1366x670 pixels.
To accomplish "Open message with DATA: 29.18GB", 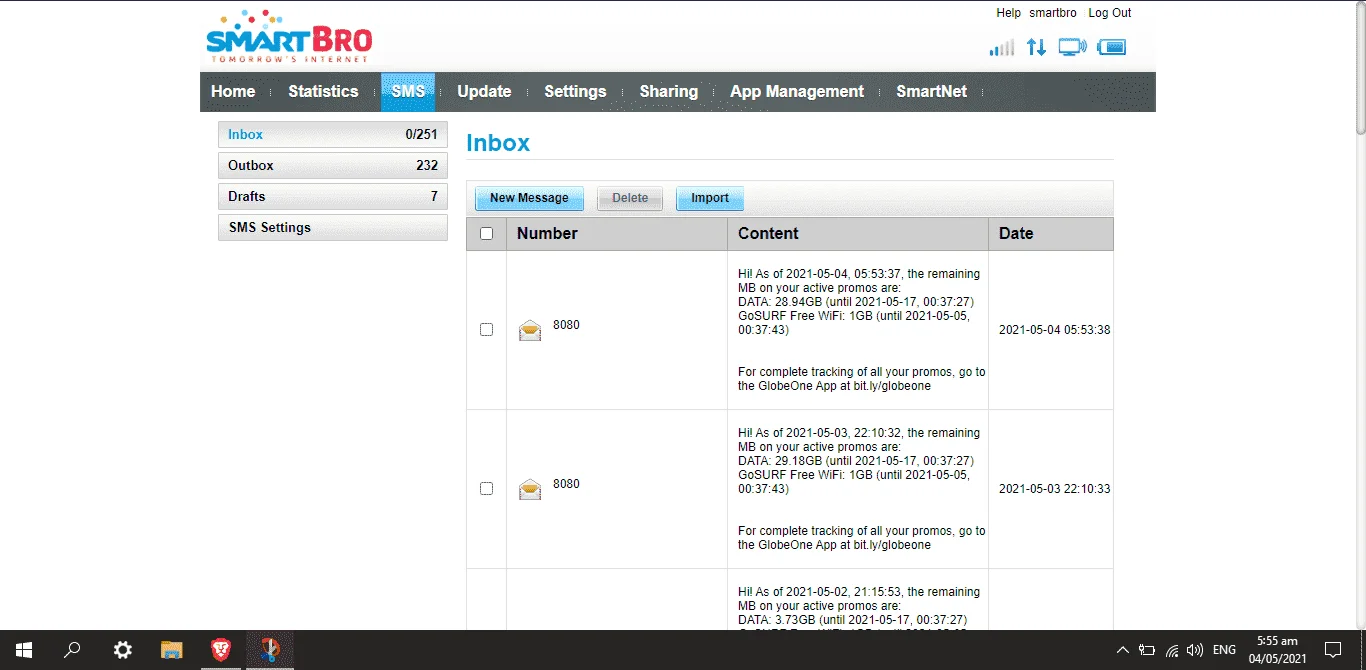I will [861, 488].
